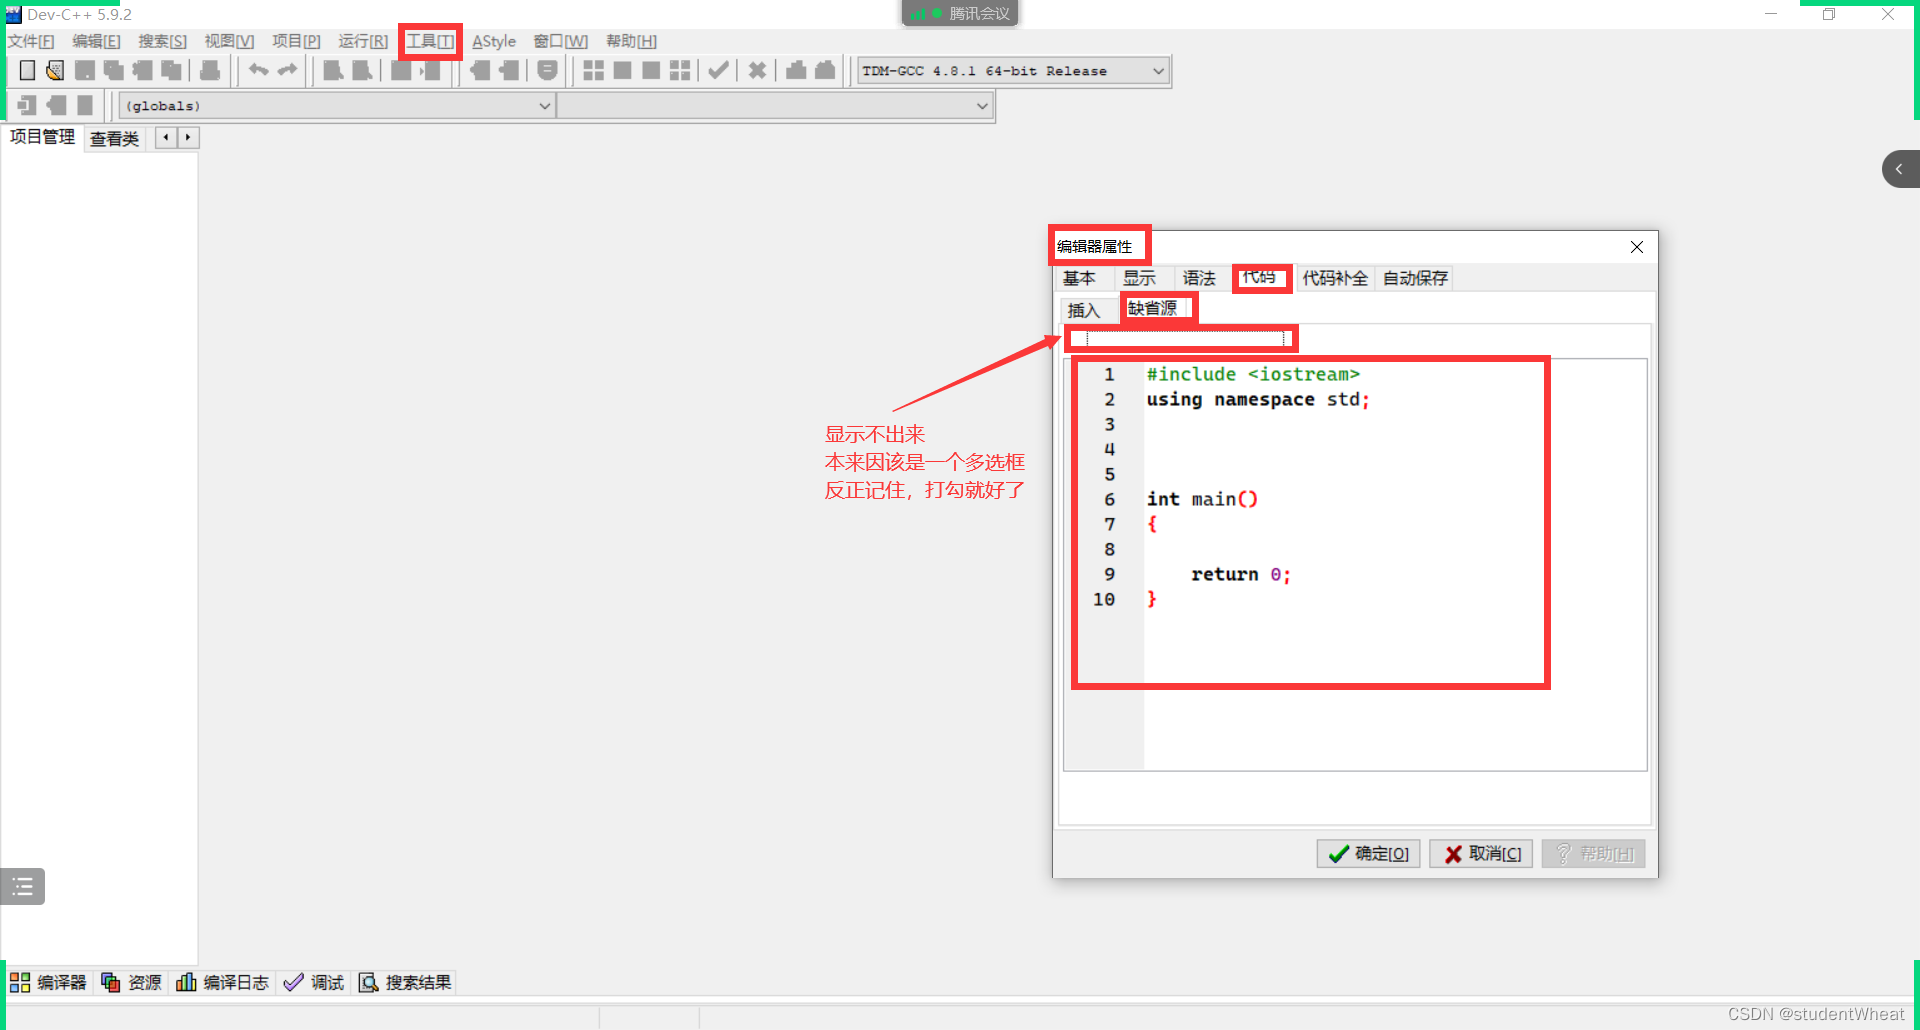Select the 插入 sub-tab

point(1084,310)
